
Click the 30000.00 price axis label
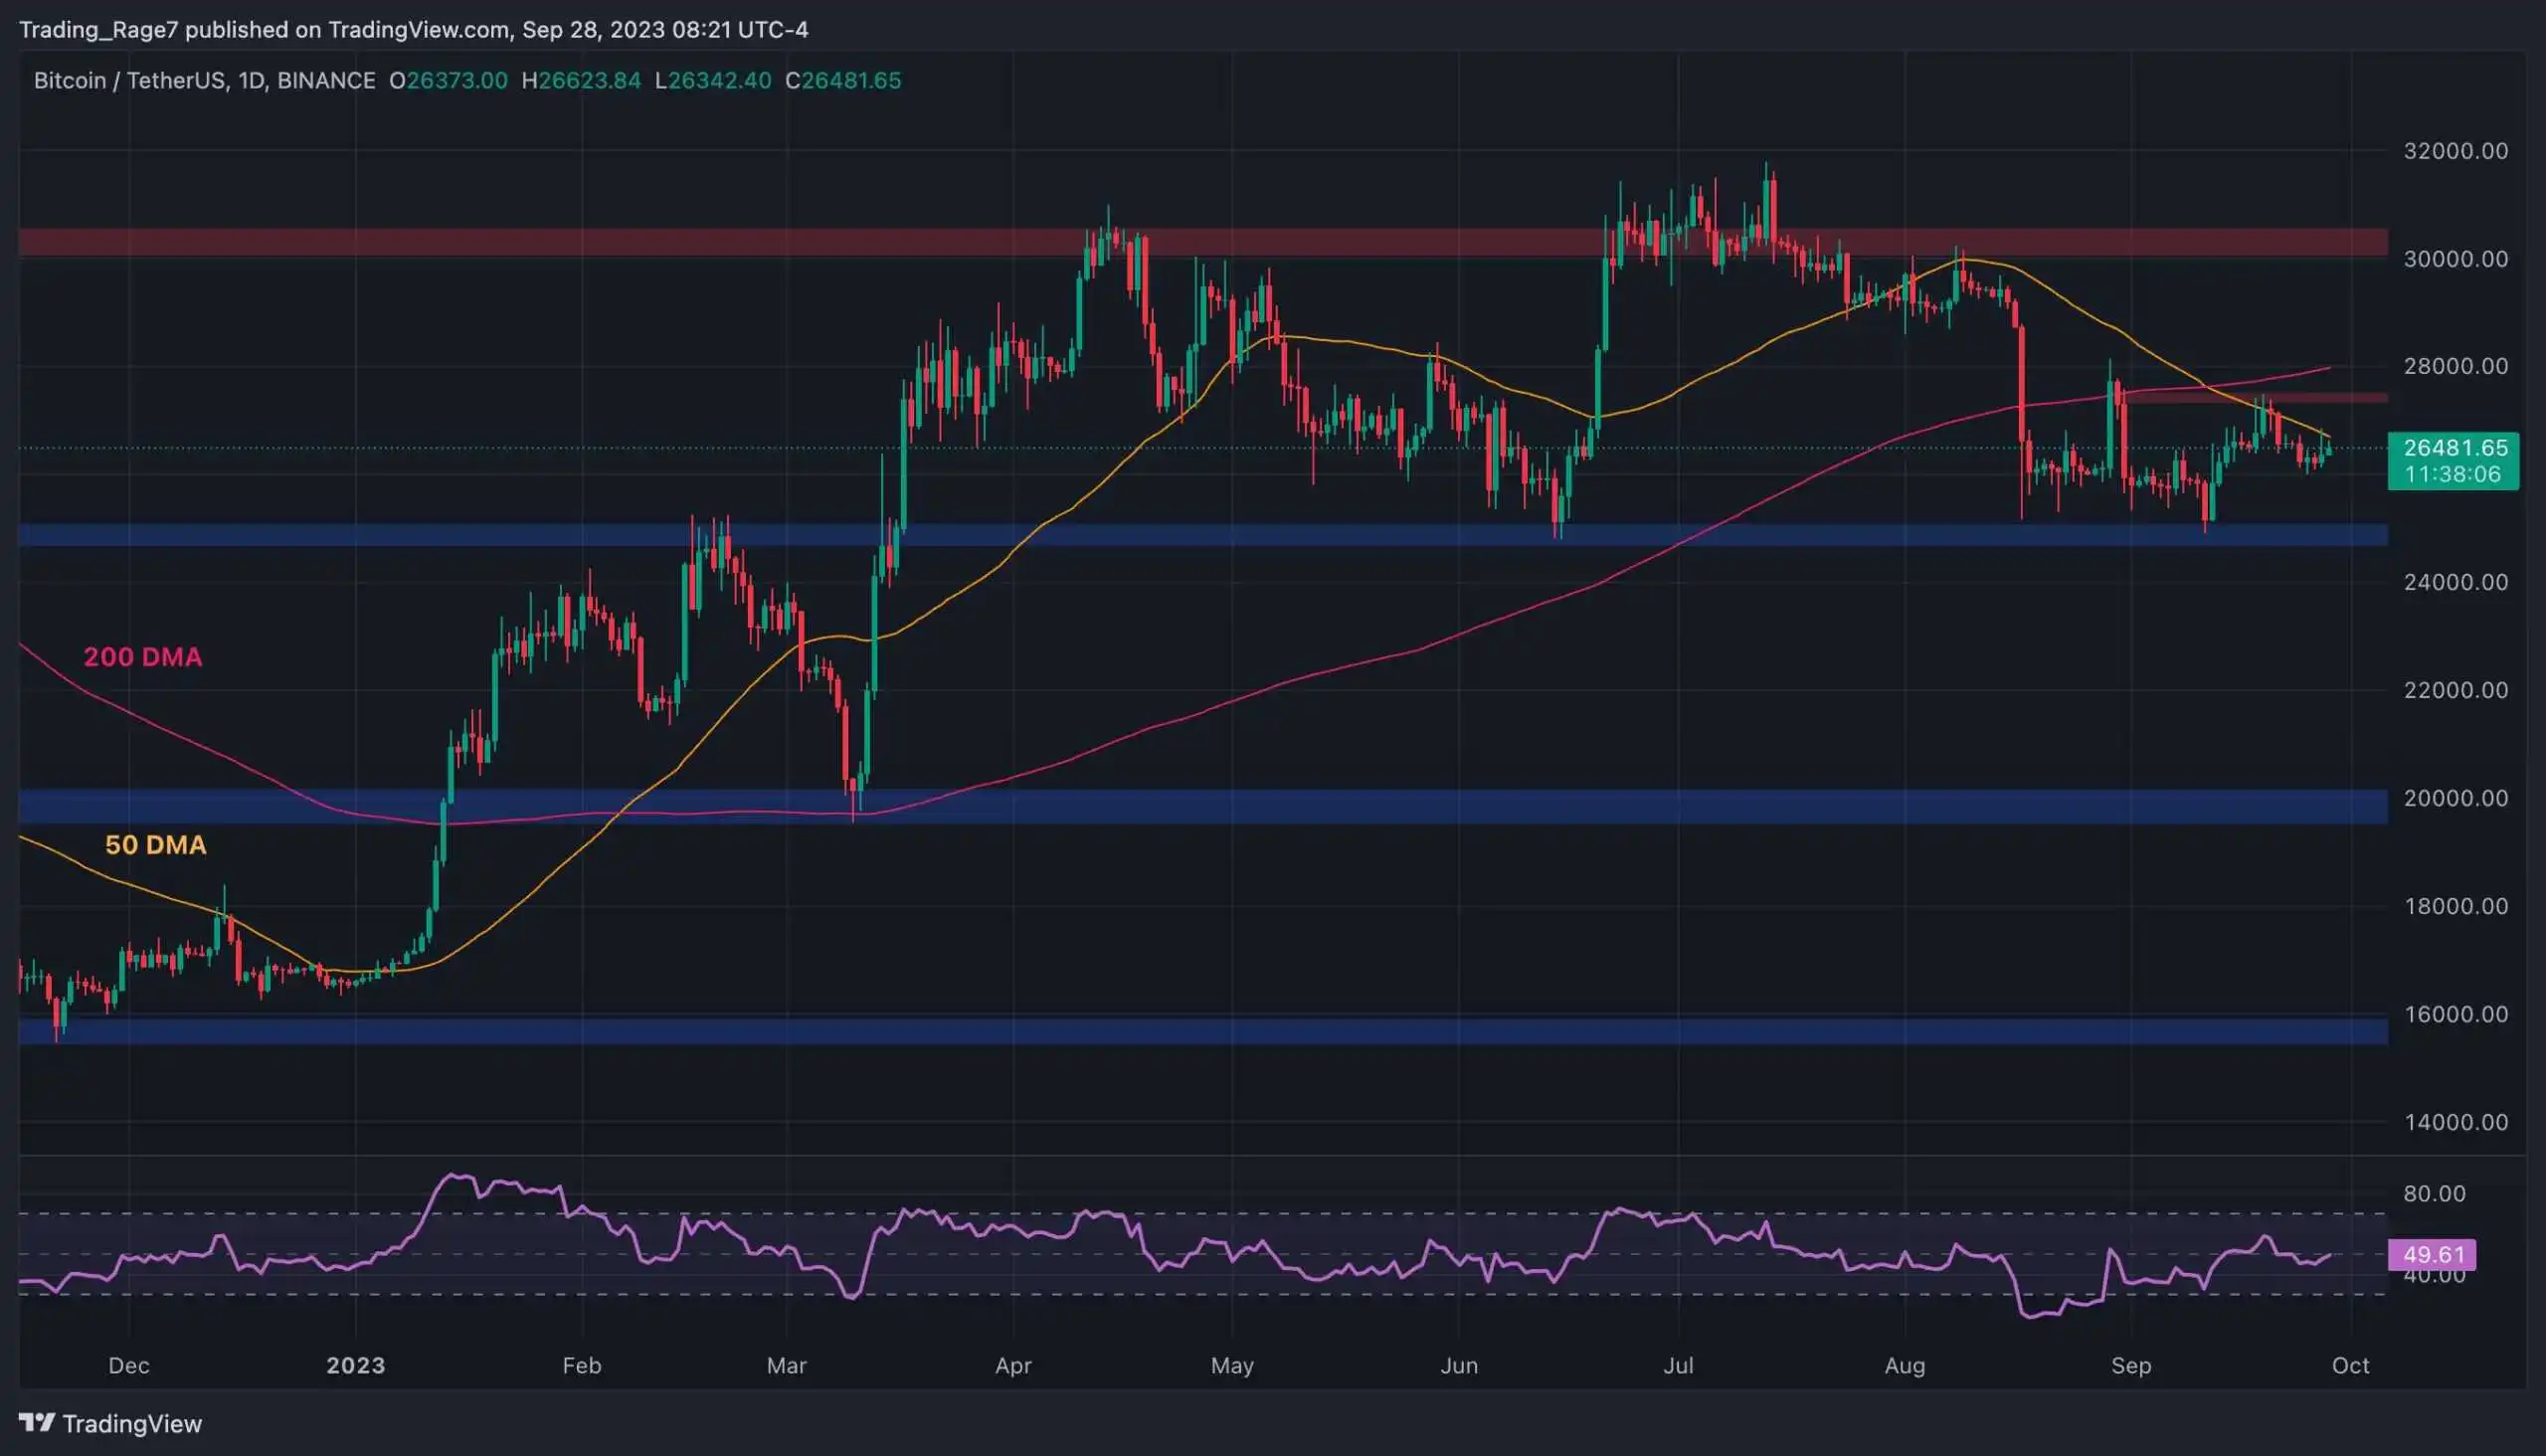click(x=2455, y=259)
